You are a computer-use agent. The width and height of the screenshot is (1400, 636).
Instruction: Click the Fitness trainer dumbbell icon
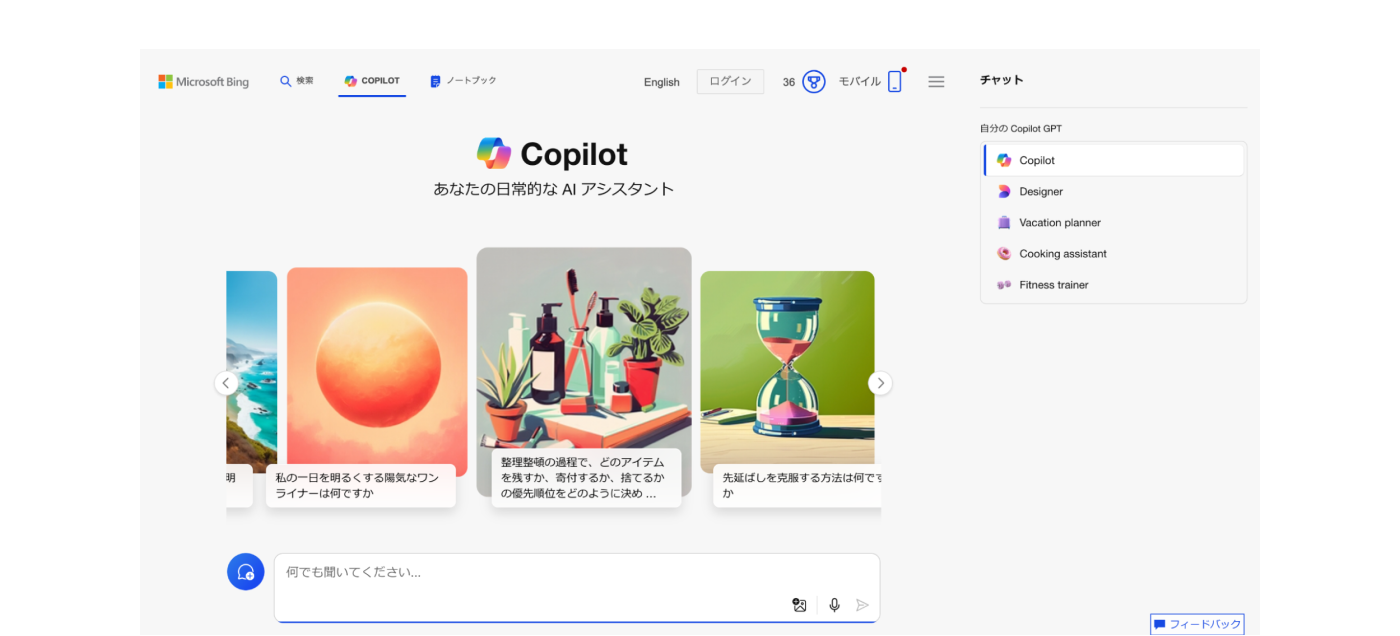pyautogui.click(x=1004, y=284)
